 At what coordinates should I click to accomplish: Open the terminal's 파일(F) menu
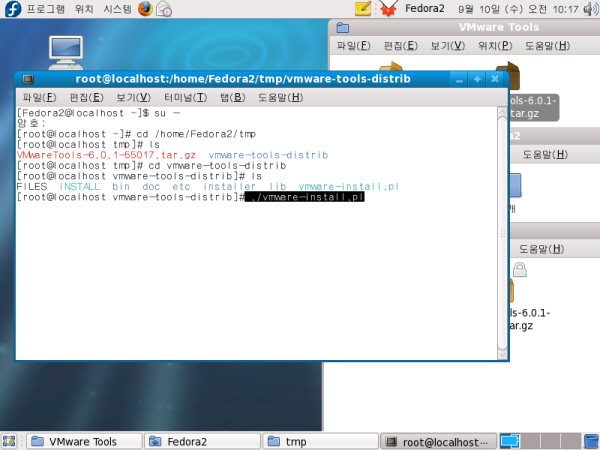coord(39,98)
